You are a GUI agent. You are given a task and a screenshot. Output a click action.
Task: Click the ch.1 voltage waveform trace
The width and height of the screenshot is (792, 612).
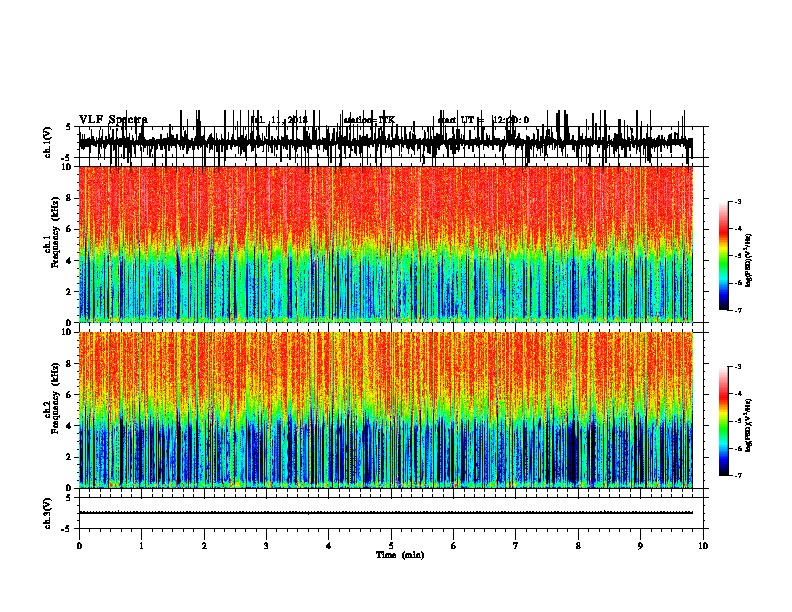[386, 142]
